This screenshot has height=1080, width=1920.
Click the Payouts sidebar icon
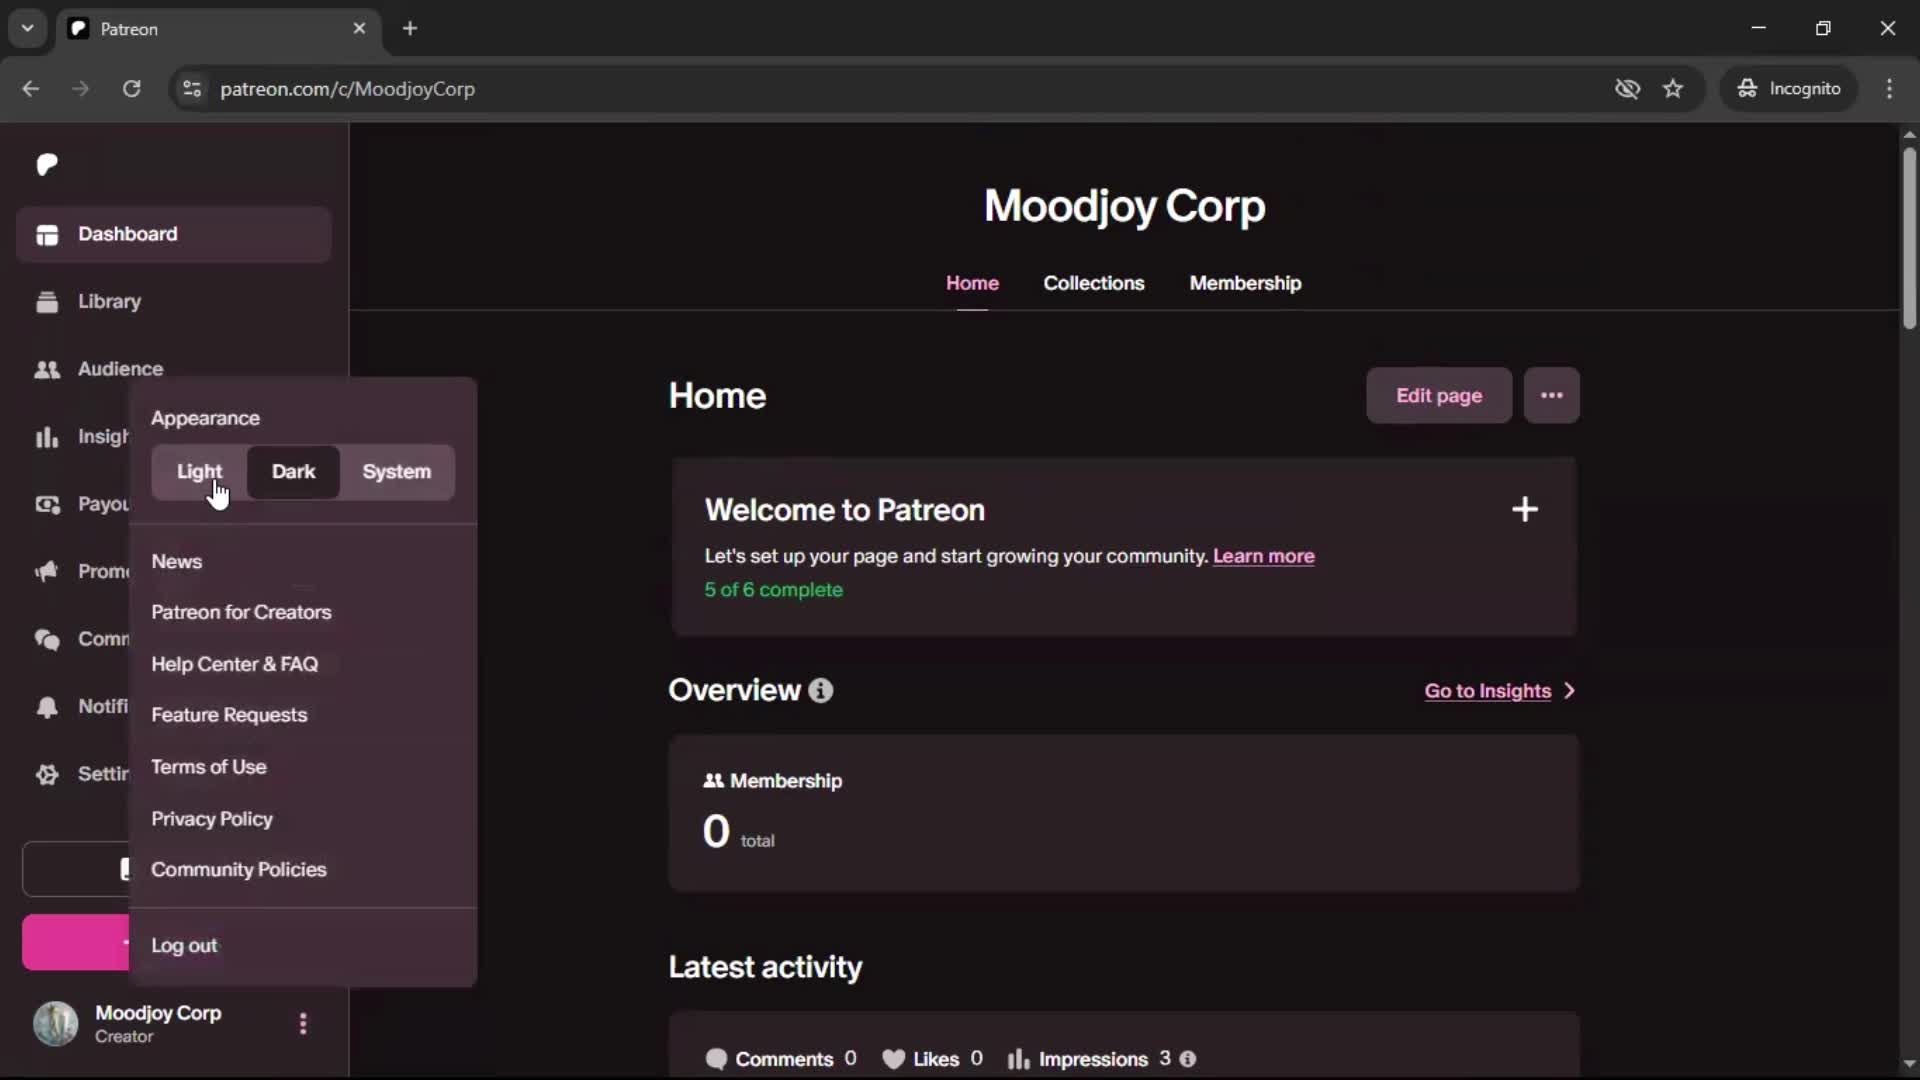coord(47,504)
